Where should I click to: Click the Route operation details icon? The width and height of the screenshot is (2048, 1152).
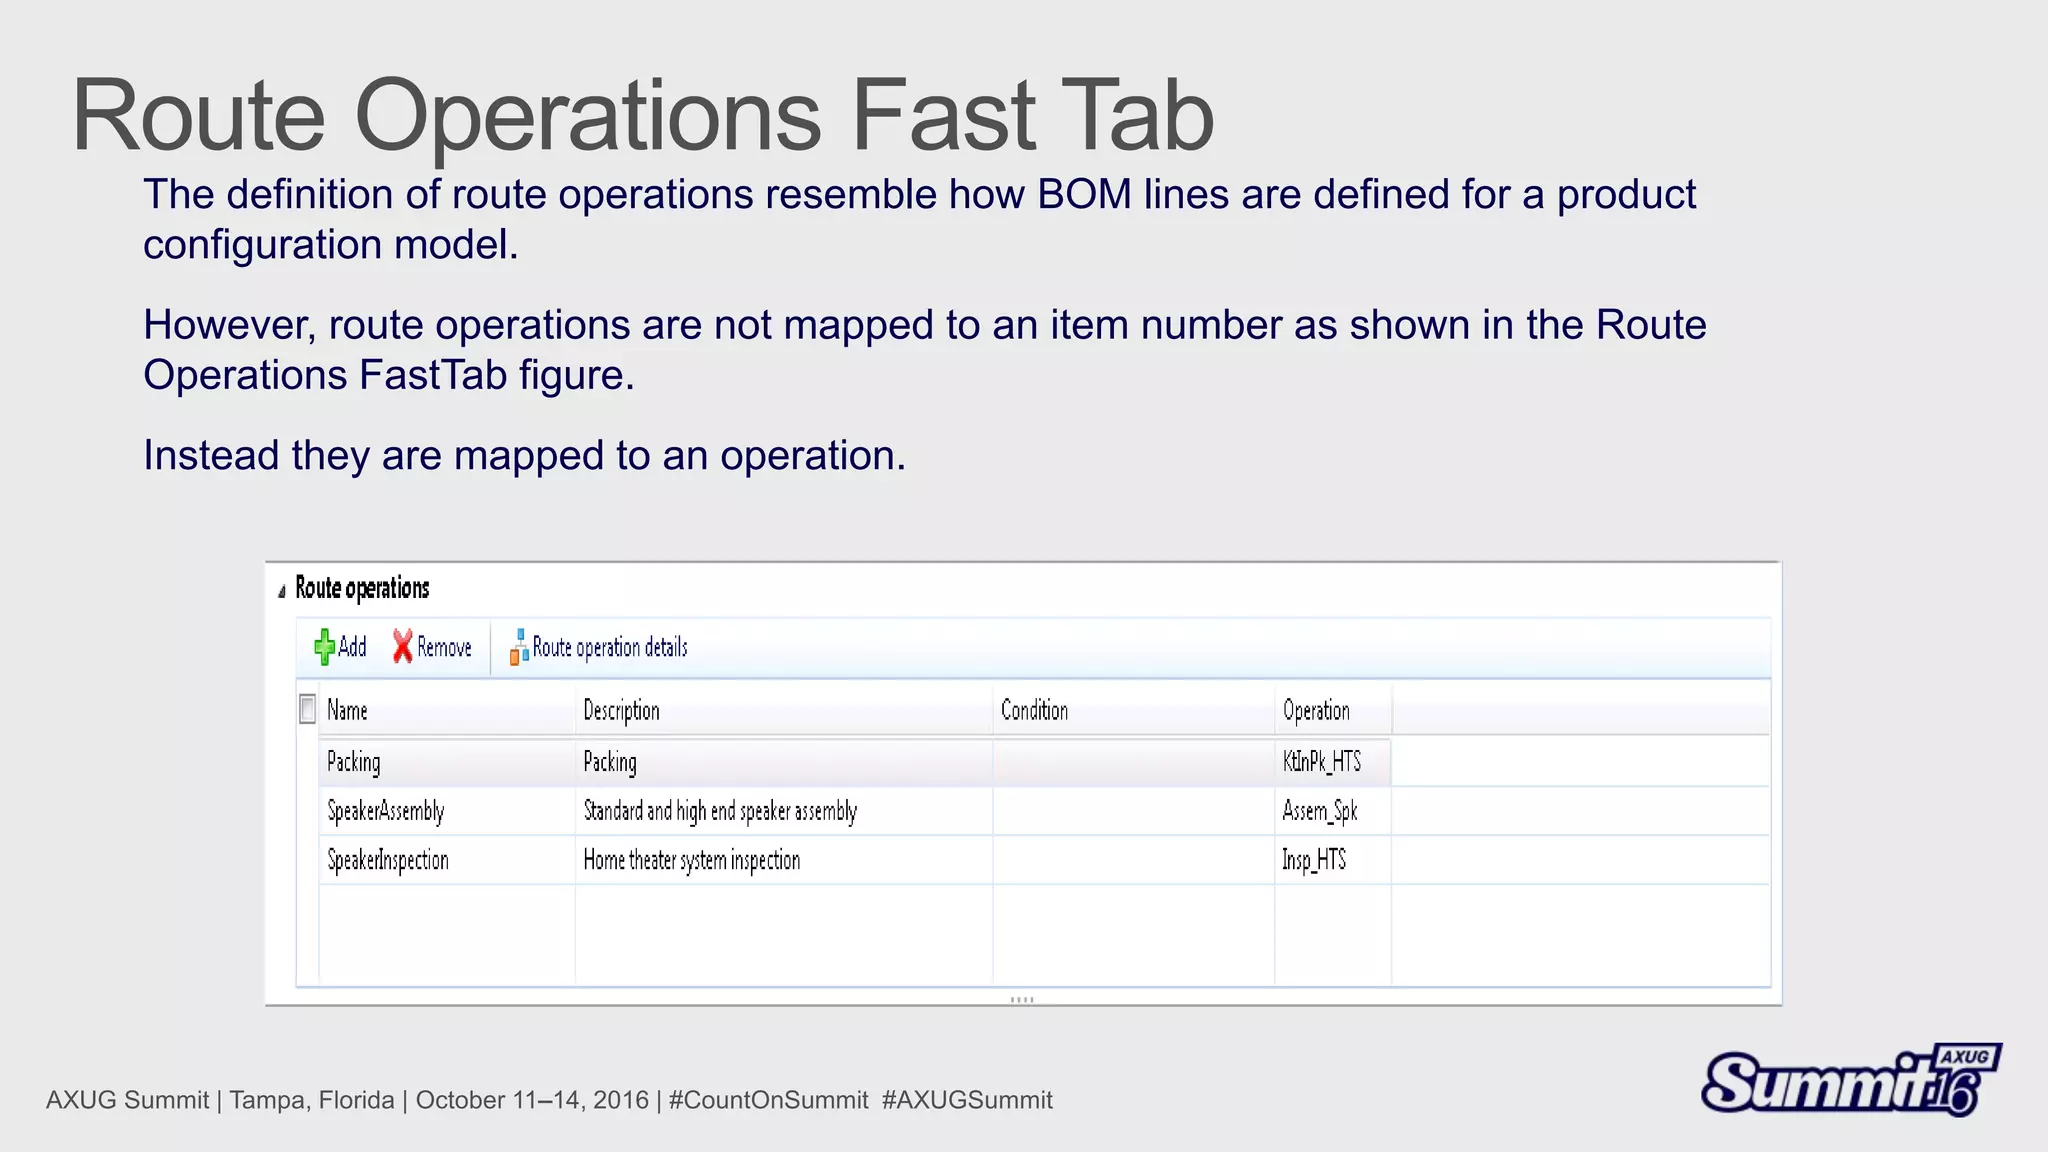coord(519,647)
